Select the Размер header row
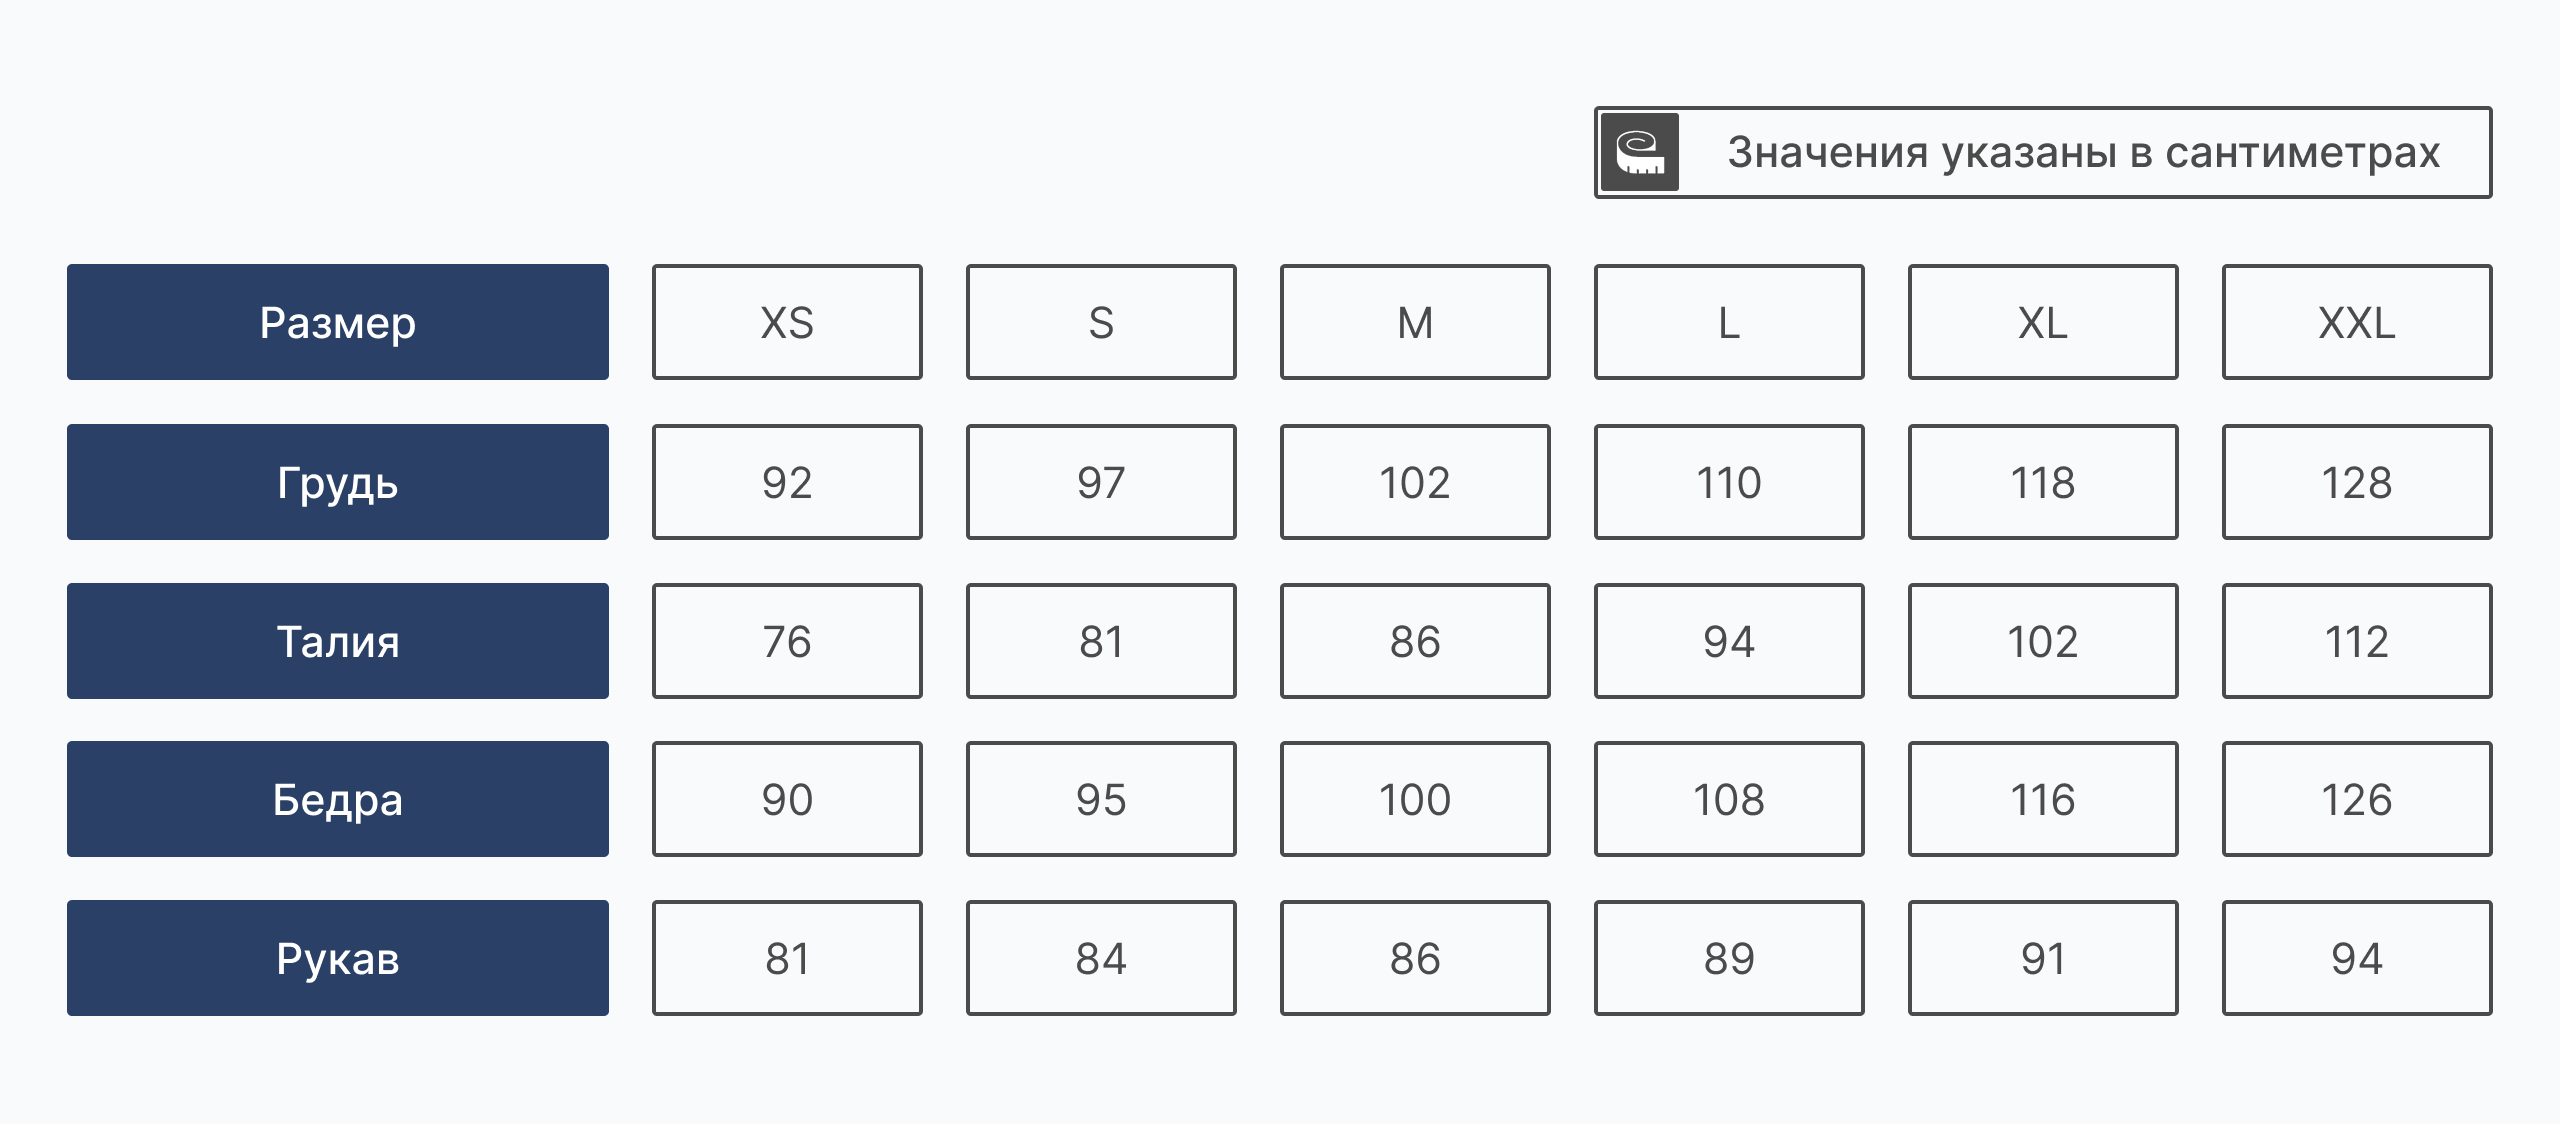2560x1124 pixels. 337,322
